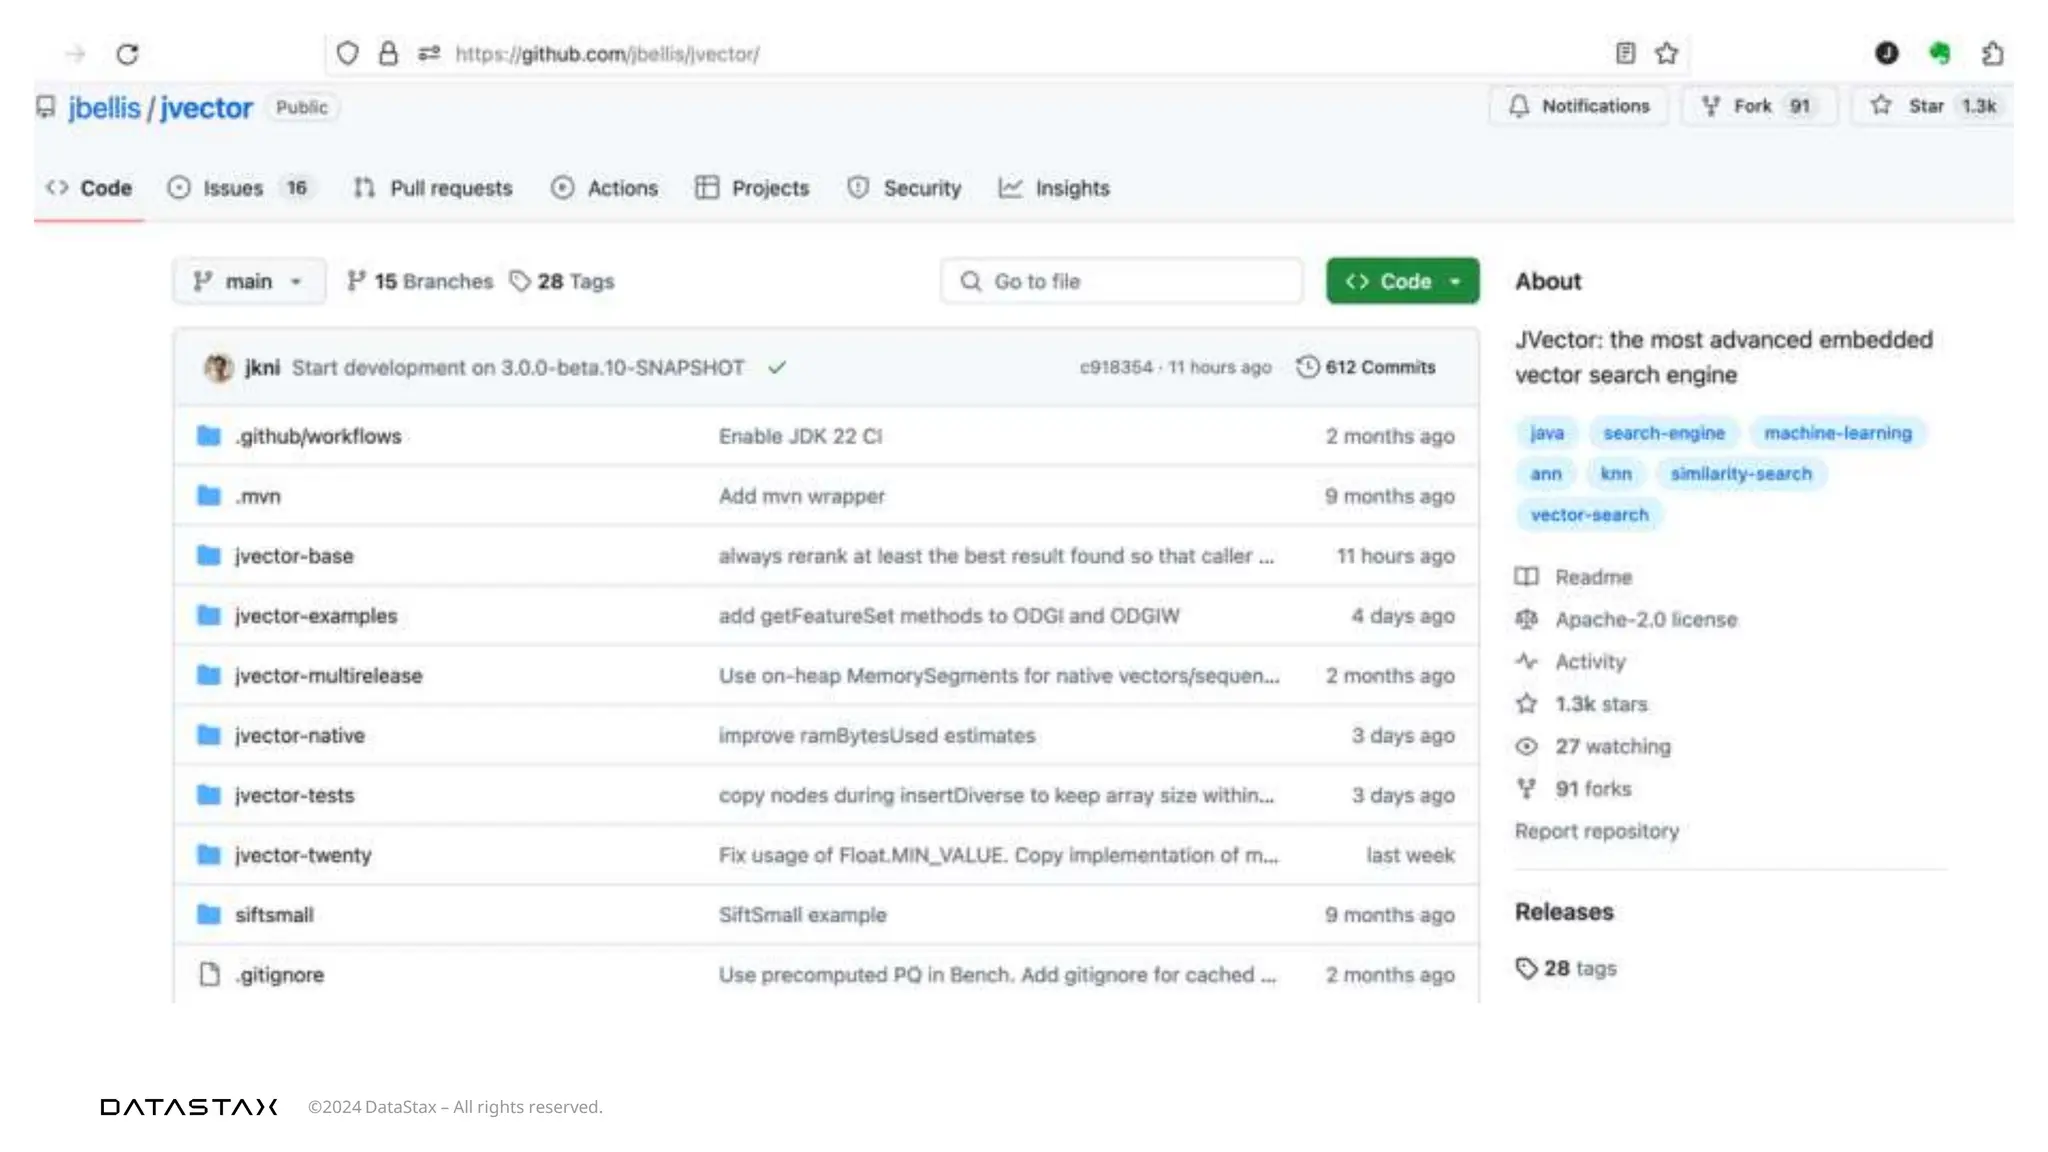Image resolution: width=2048 pixels, height=1152 pixels.
Task: Bookmark this page with the star icon
Action: coord(1666,53)
